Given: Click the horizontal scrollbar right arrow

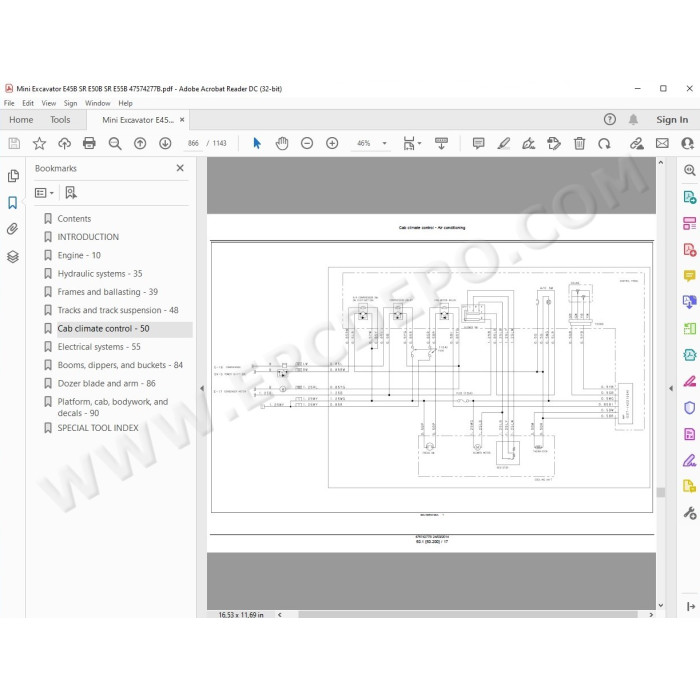Looking at the screenshot, I should (x=651, y=615).
